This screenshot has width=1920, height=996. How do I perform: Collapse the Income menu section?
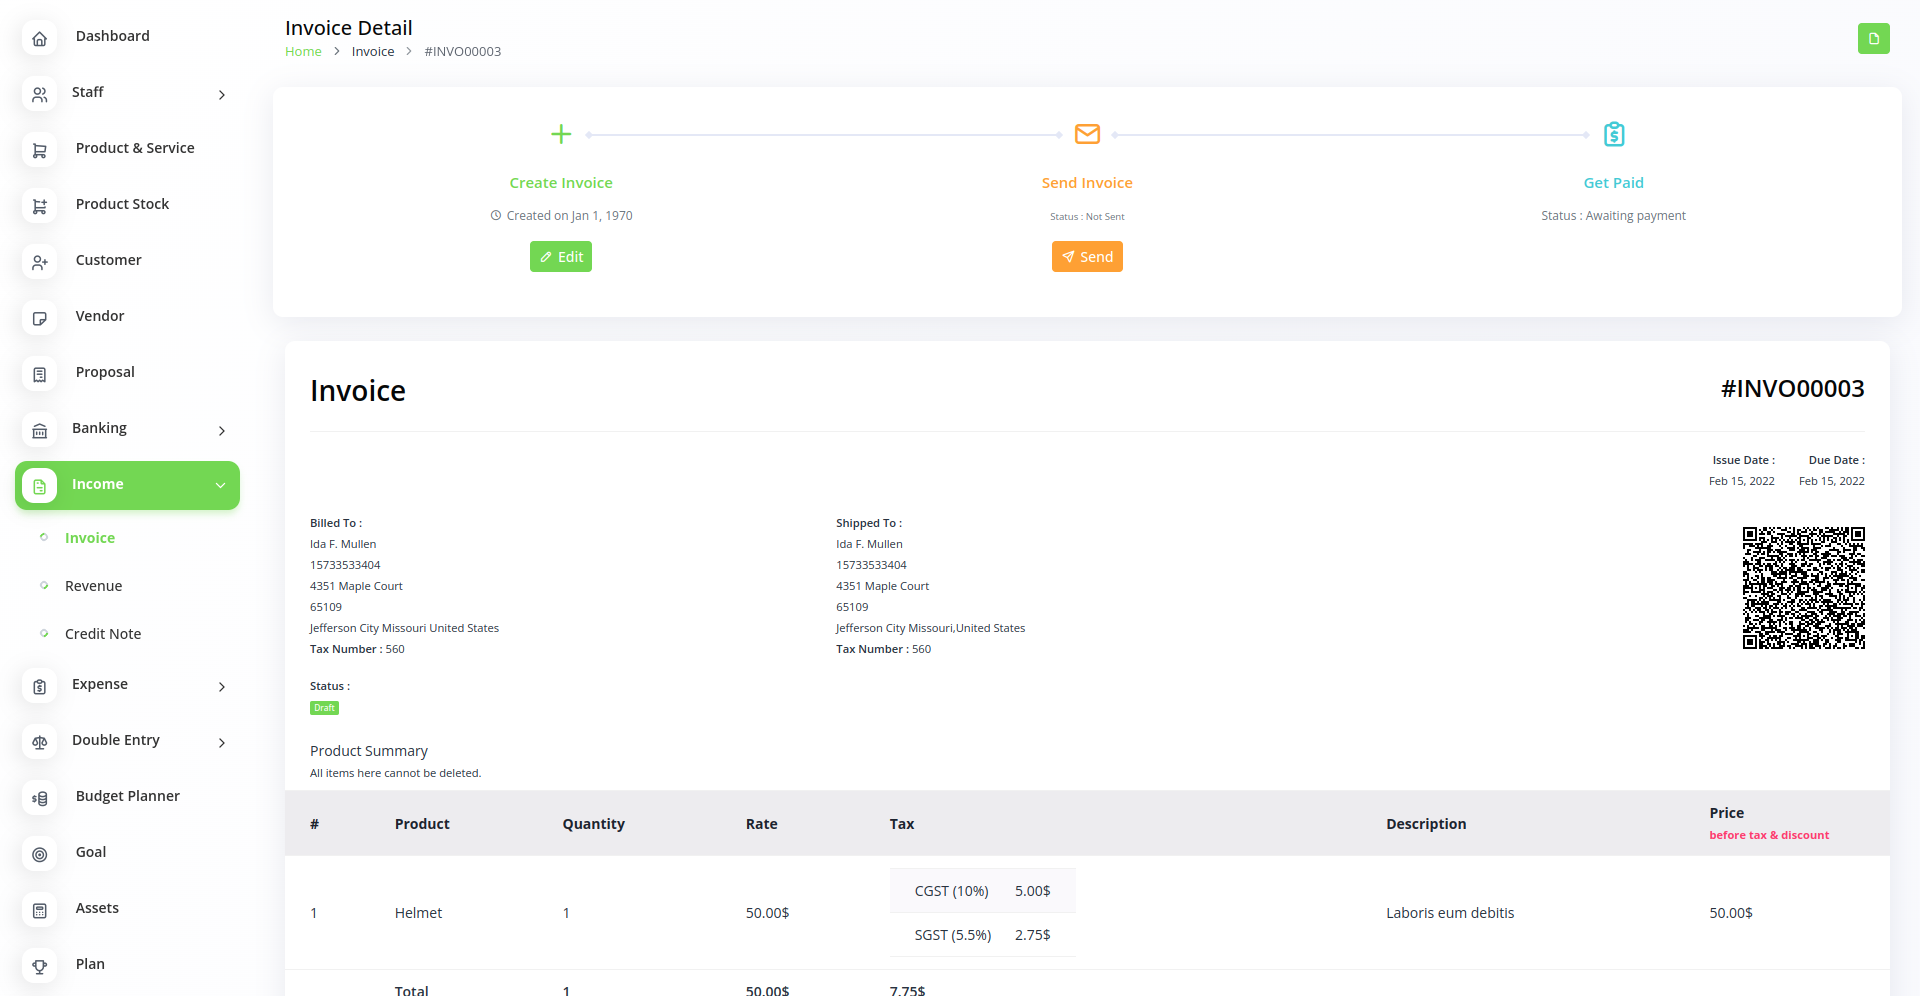point(220,485)
